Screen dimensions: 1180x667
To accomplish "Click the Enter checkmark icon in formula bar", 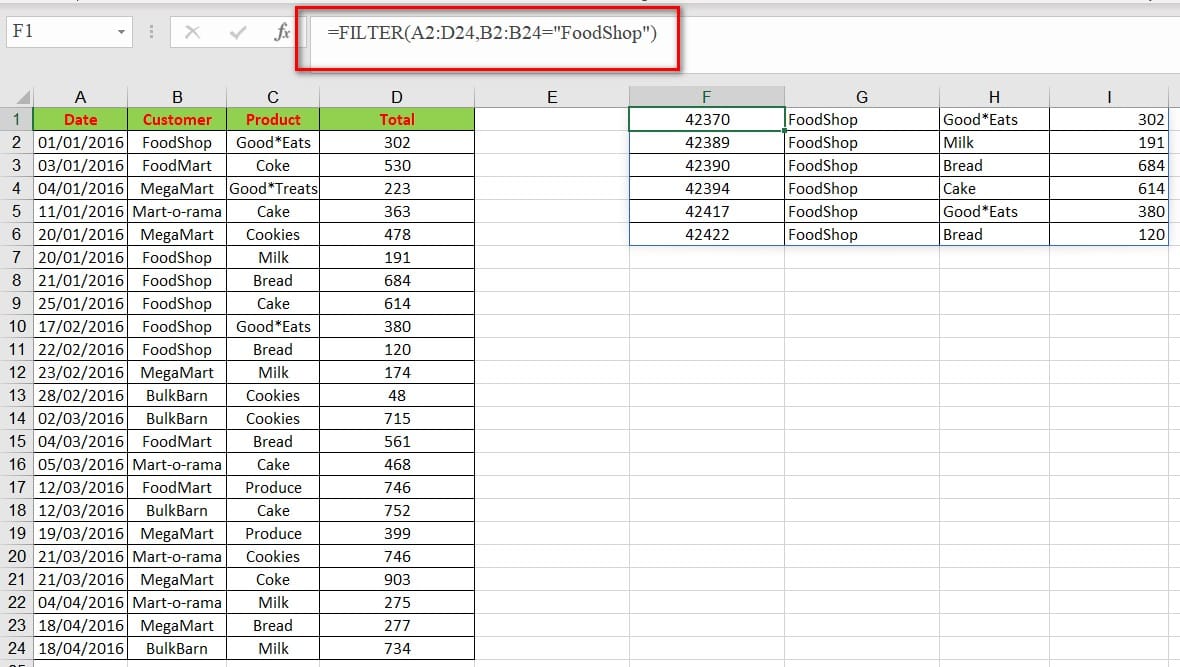I will click(238, 32).
